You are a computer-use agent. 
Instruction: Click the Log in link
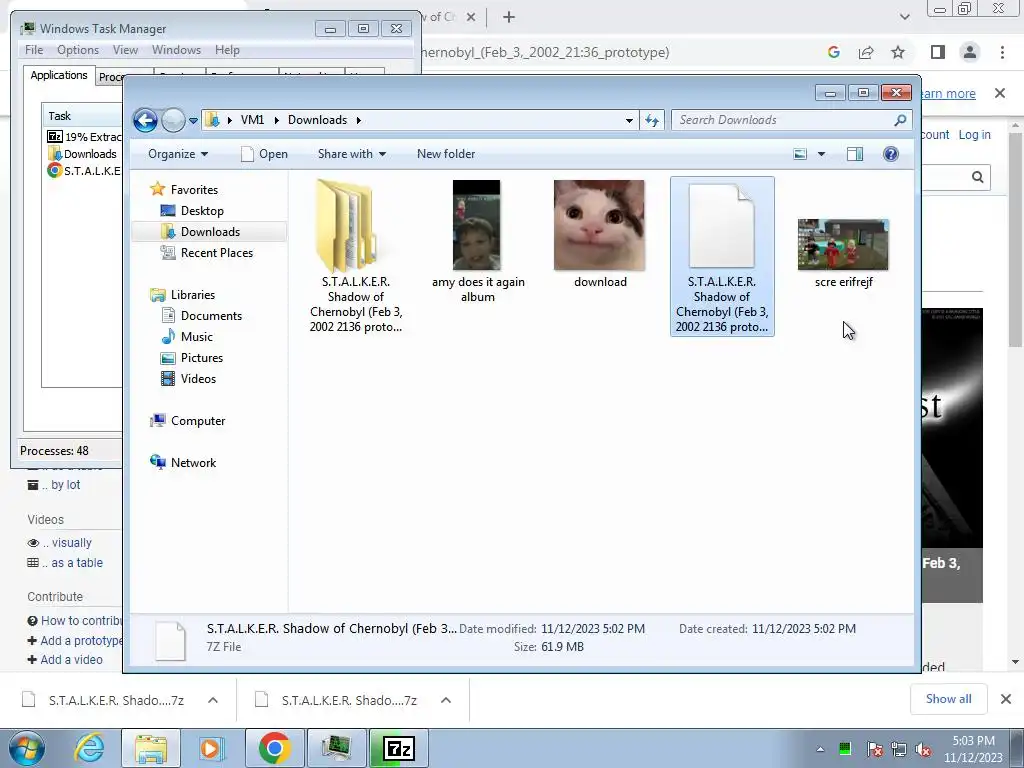tap(974, 135)
